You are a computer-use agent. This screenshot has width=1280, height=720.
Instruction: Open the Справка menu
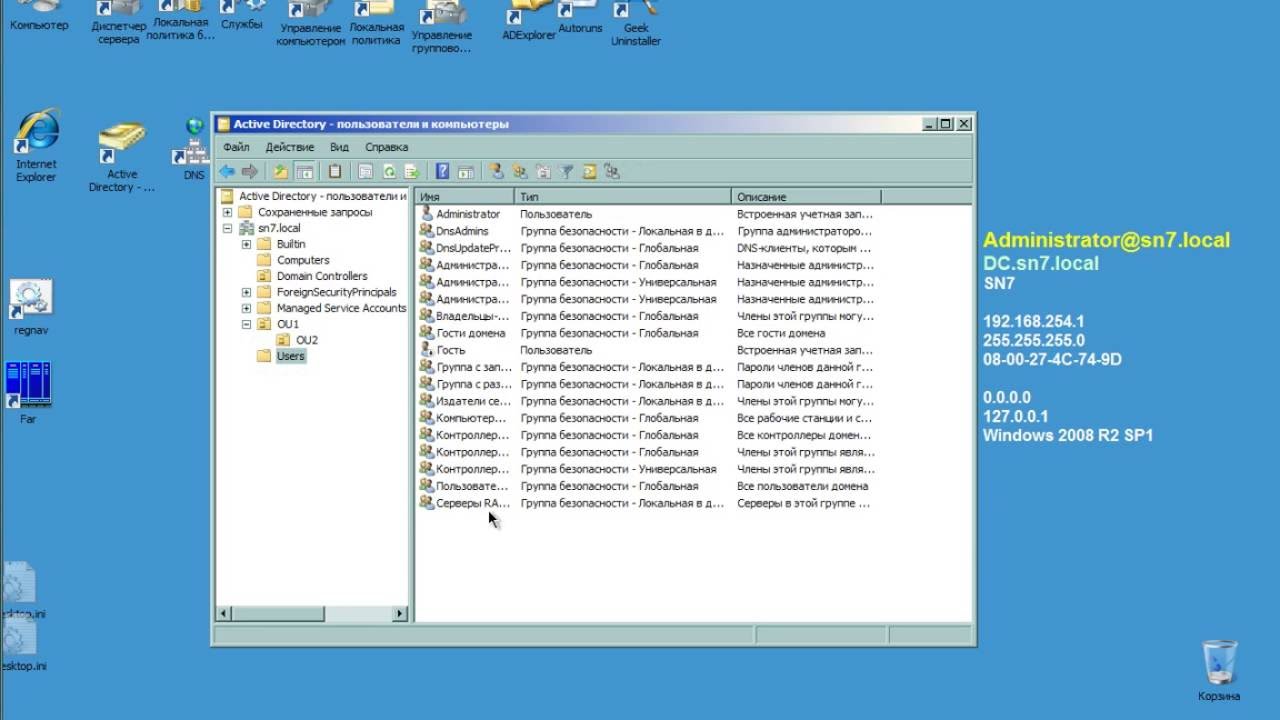pyautogui.click(x=386, y=147)
